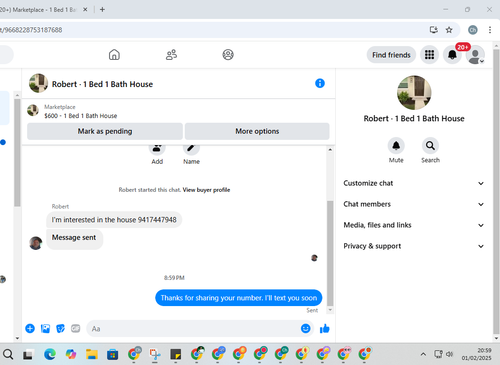Open Task View on the taskbar
The image size is (500, 365).
tap(28, 355)
